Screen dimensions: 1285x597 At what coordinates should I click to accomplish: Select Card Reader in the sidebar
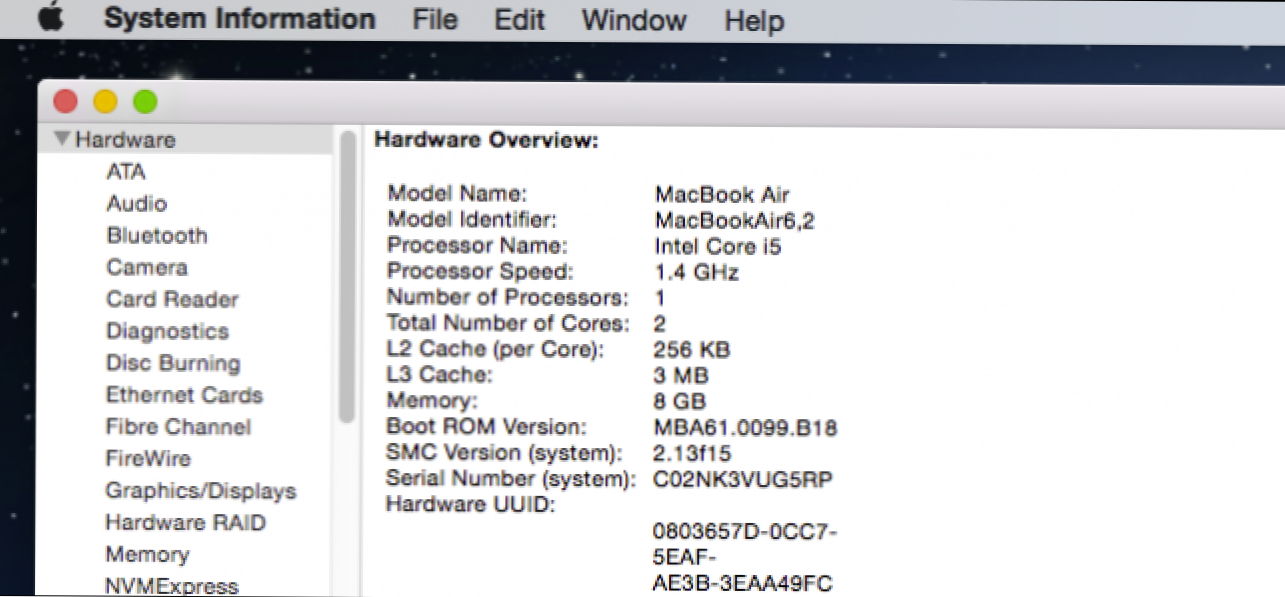click(172, 300)
